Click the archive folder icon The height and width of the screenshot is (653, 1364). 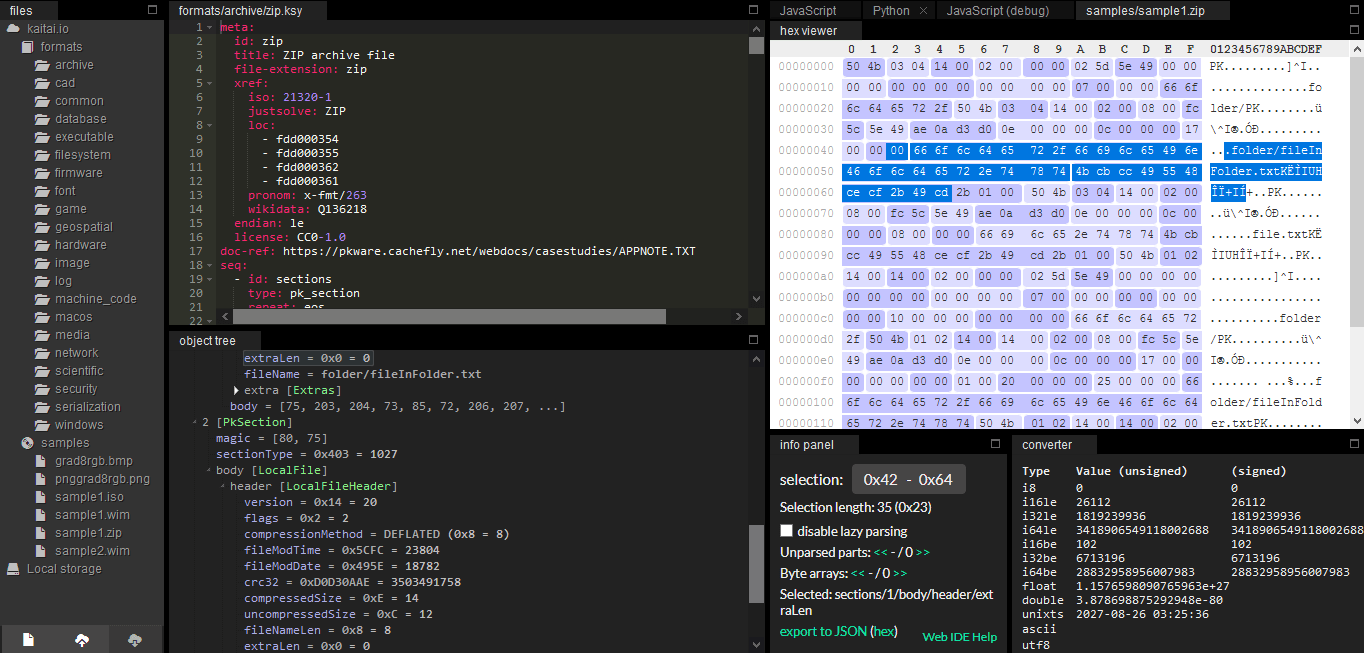click(42, 65)
